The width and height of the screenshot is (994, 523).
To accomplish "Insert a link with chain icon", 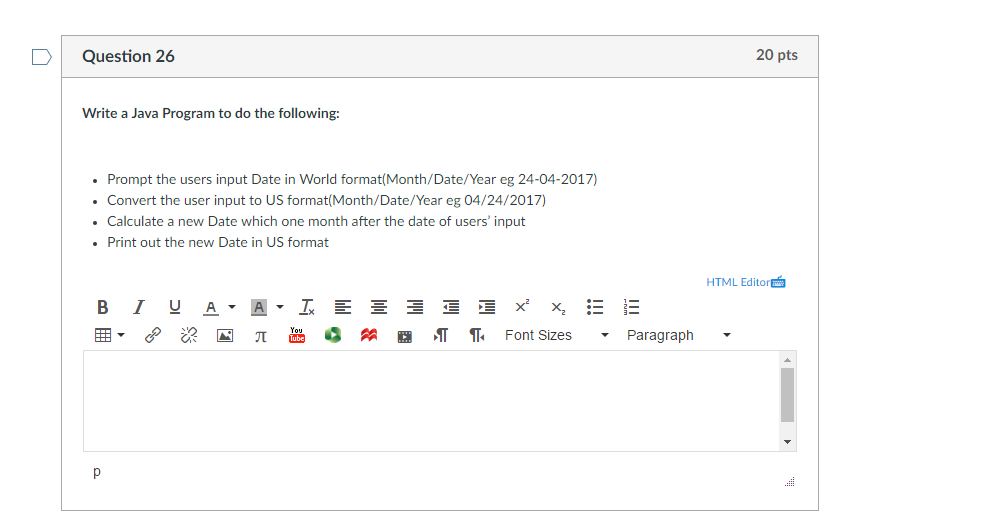I will [153, 335].
